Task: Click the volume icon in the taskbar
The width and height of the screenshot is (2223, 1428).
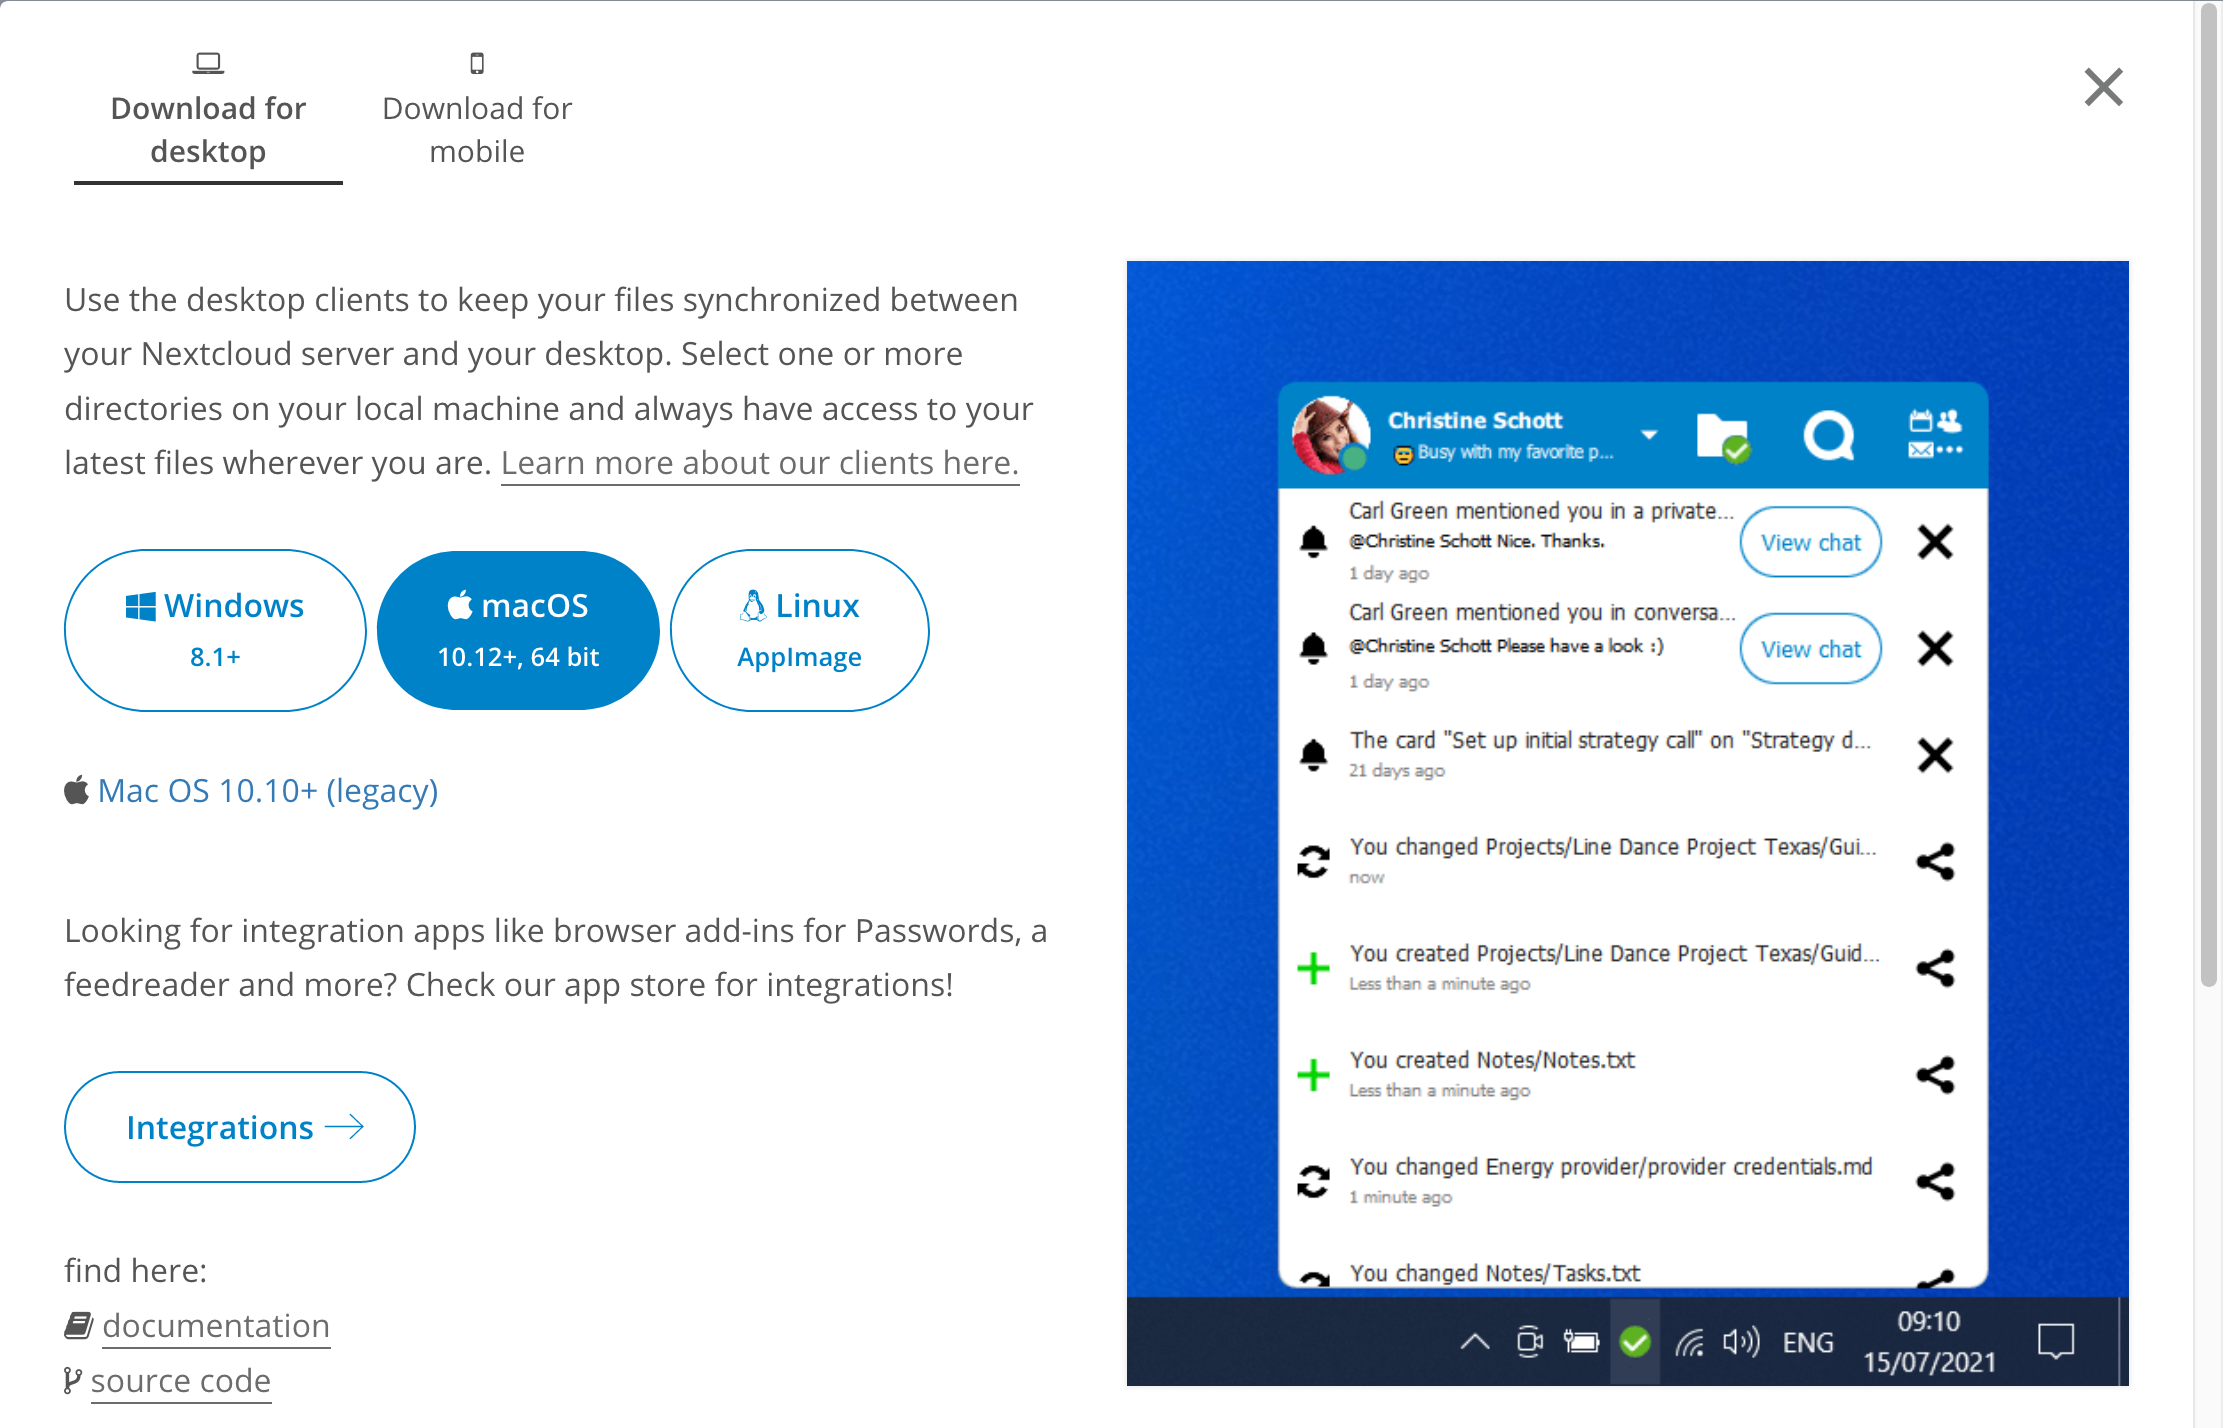Action: 1741,1341
